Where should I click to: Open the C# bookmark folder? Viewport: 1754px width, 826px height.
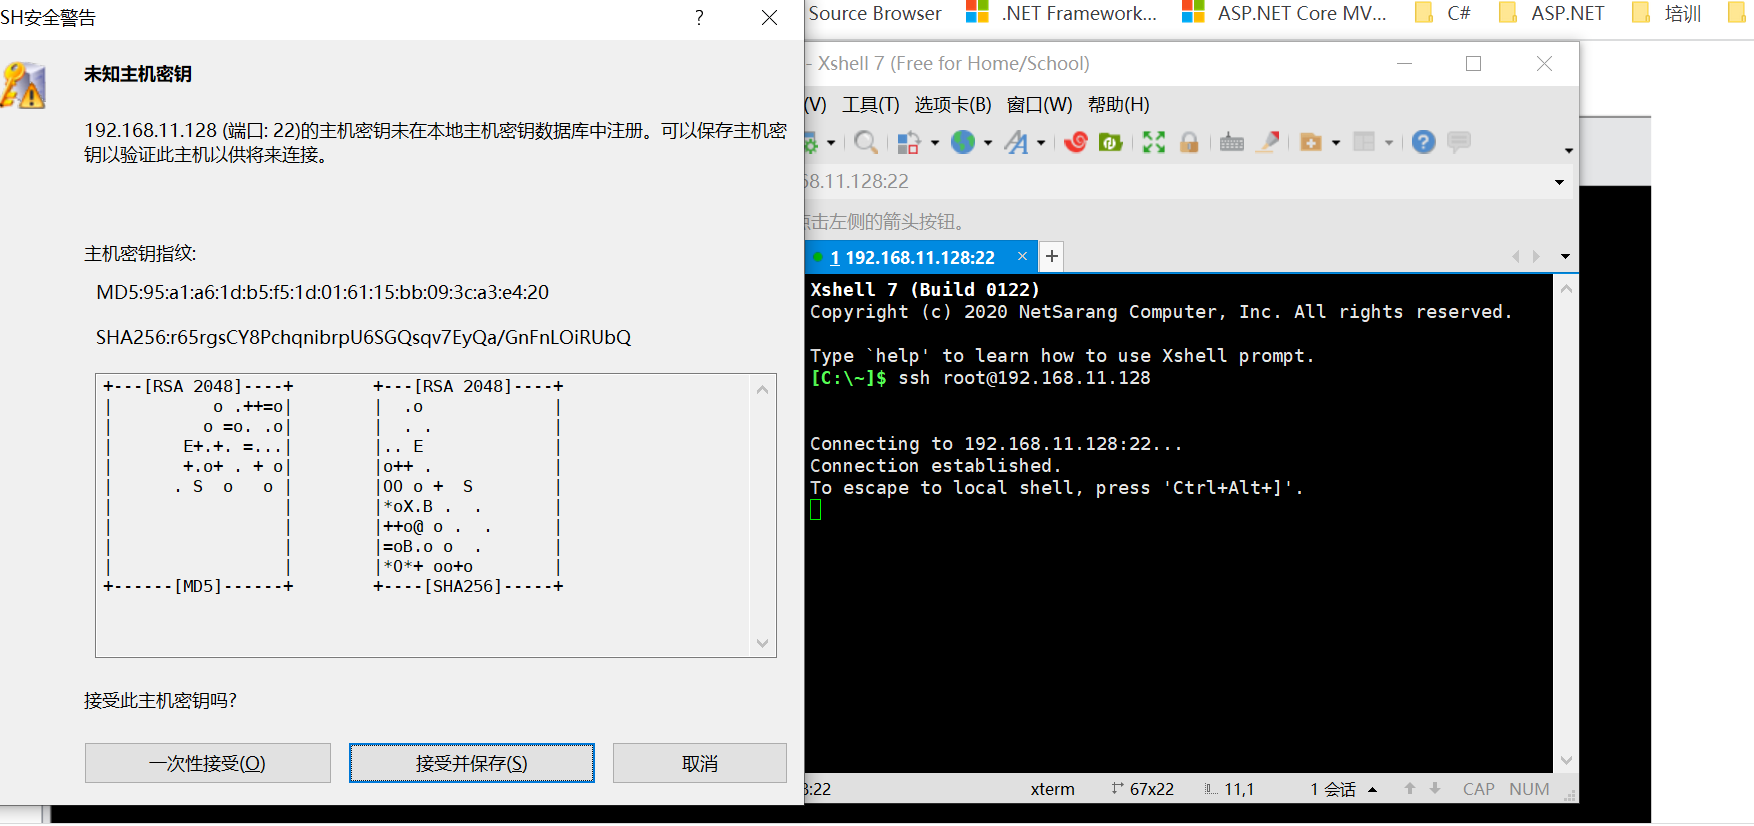click(x=1444, y=13)
